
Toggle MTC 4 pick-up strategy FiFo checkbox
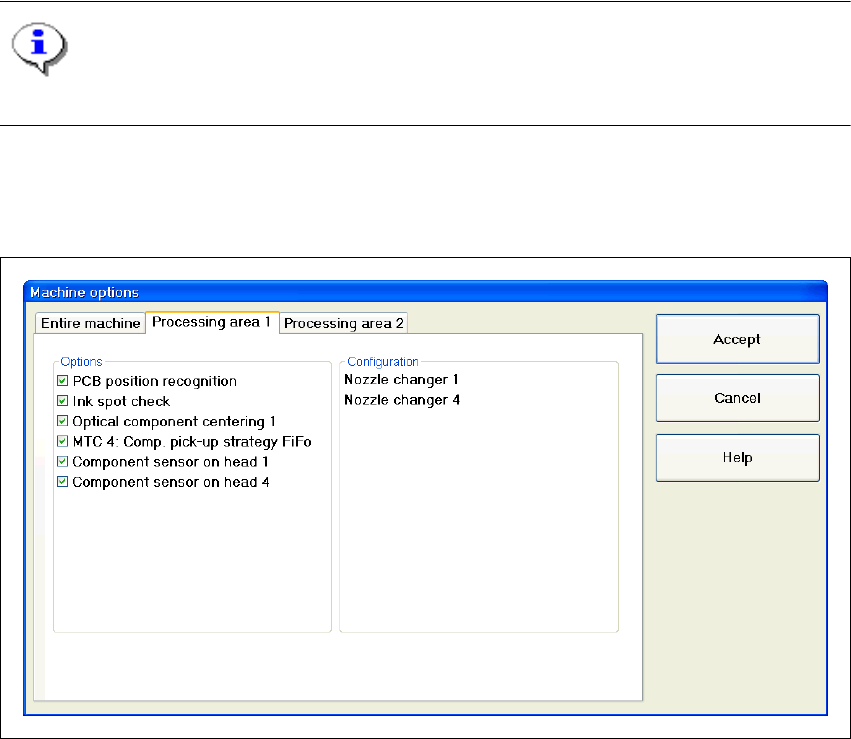[63, 441]
